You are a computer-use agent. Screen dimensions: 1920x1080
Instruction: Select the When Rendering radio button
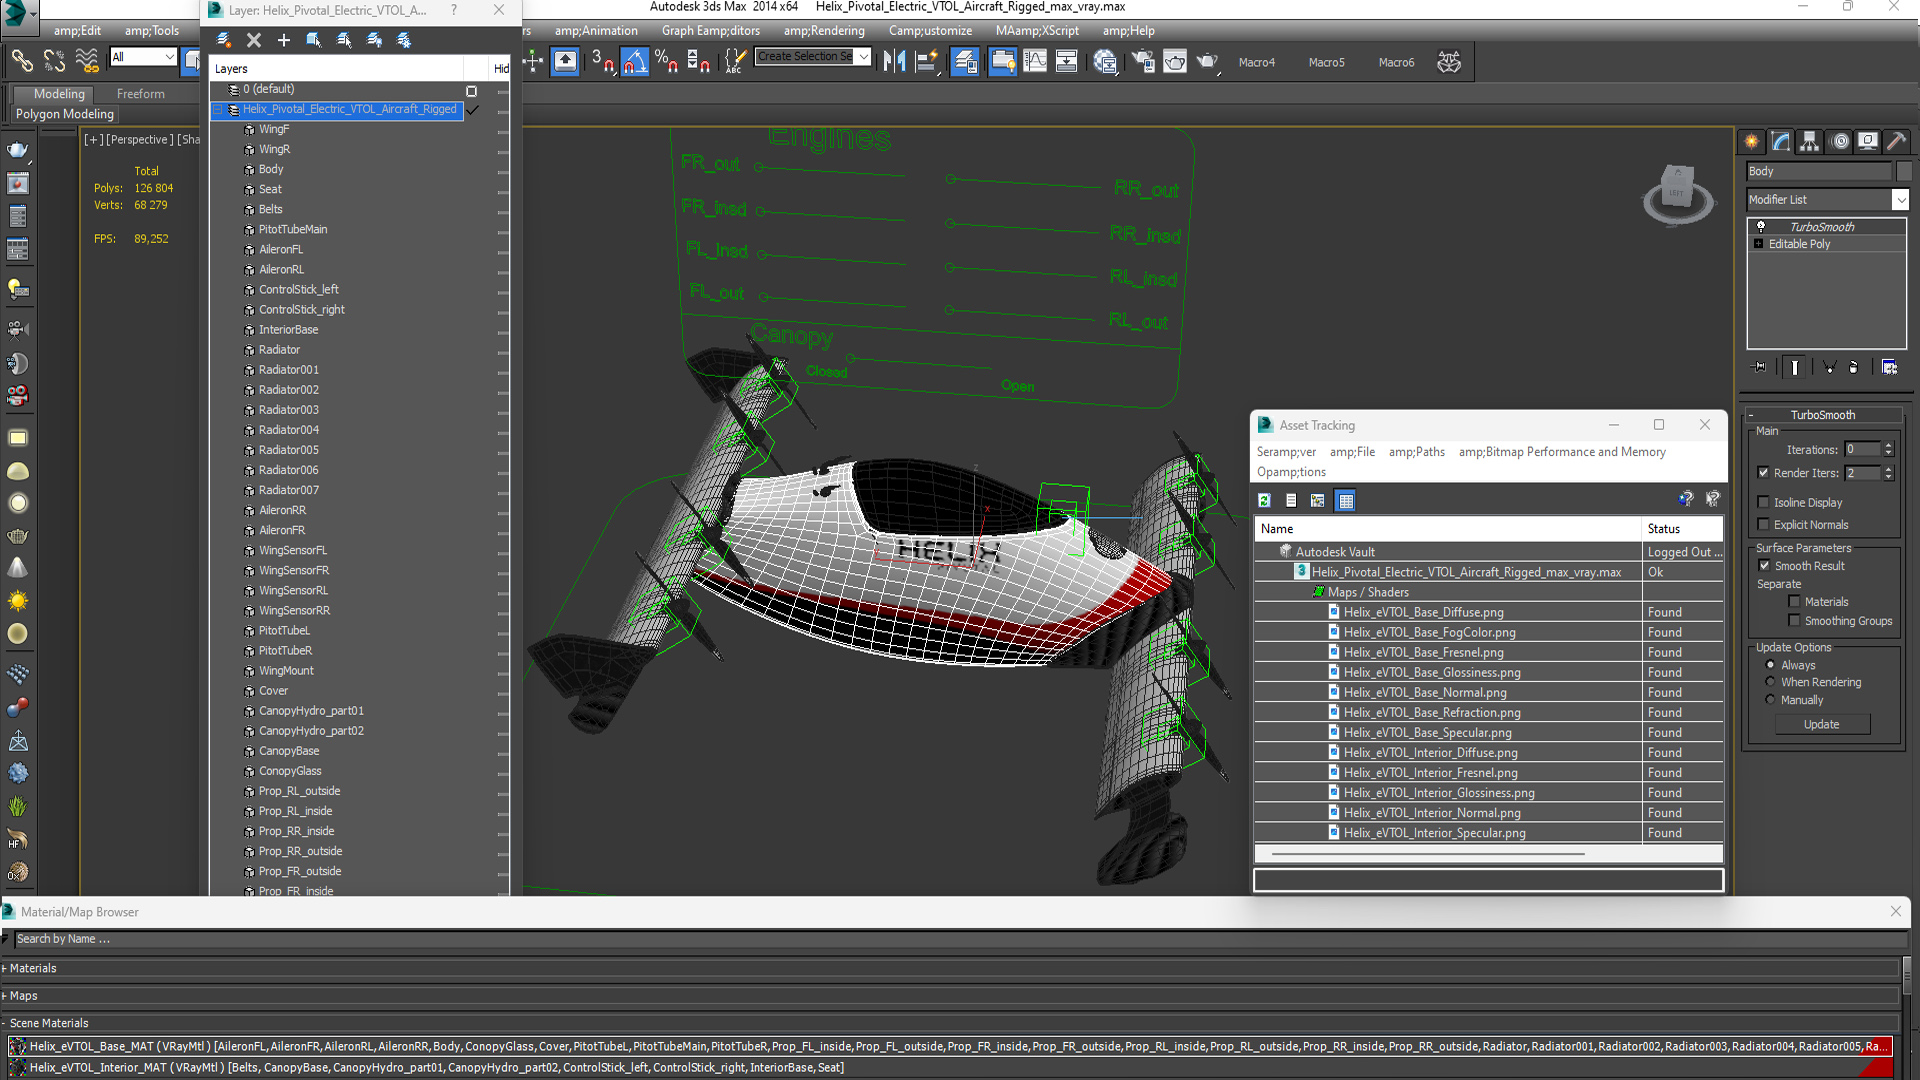pyautogui.click(x=1771, y=682)
